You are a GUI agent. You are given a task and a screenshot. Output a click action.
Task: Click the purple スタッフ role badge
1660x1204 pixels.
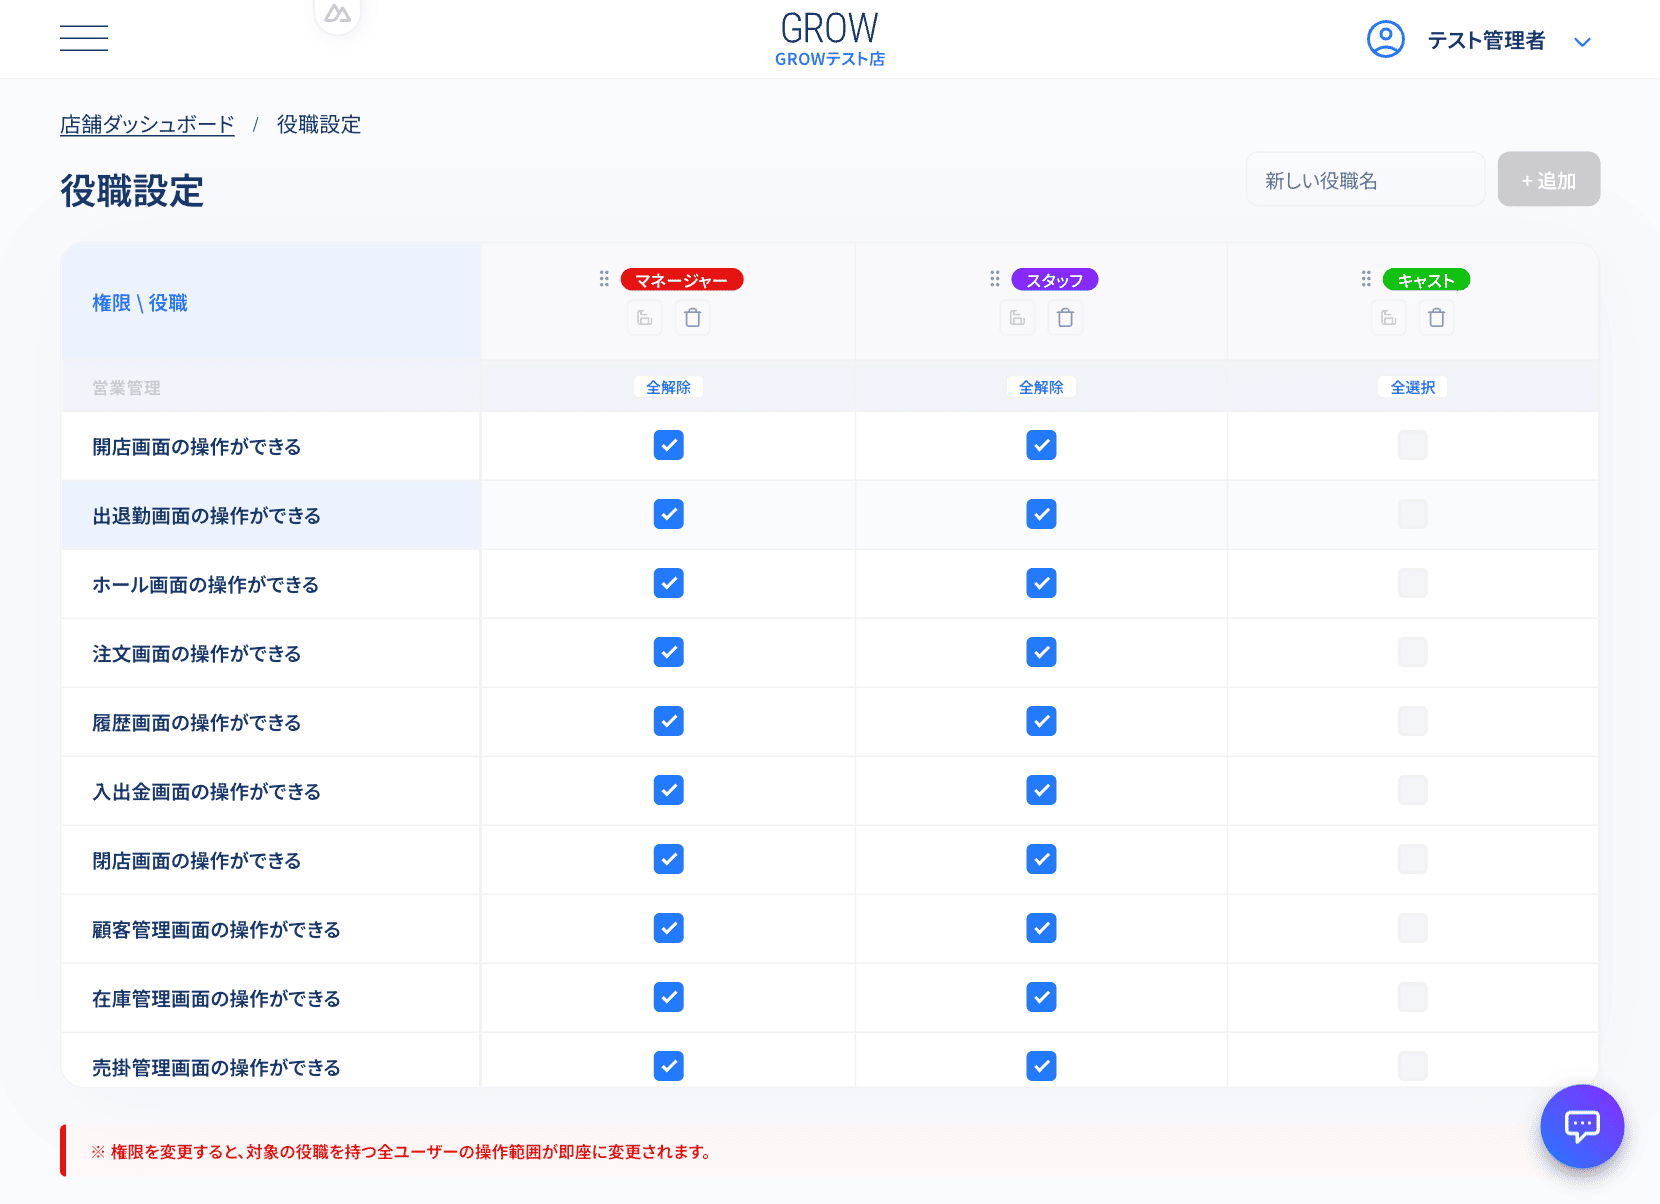[x=1055, y=280]
